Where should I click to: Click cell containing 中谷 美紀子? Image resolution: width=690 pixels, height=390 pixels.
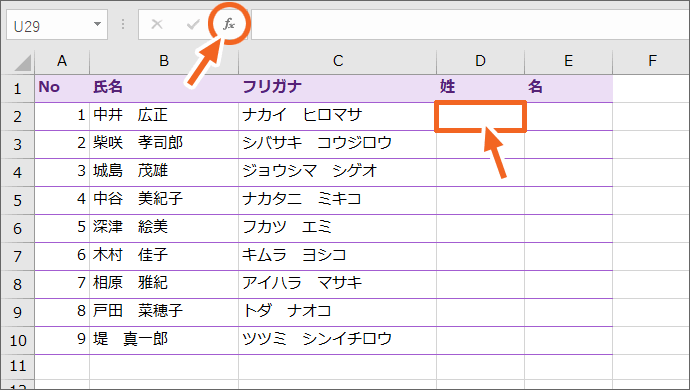(x=164, y=201)
